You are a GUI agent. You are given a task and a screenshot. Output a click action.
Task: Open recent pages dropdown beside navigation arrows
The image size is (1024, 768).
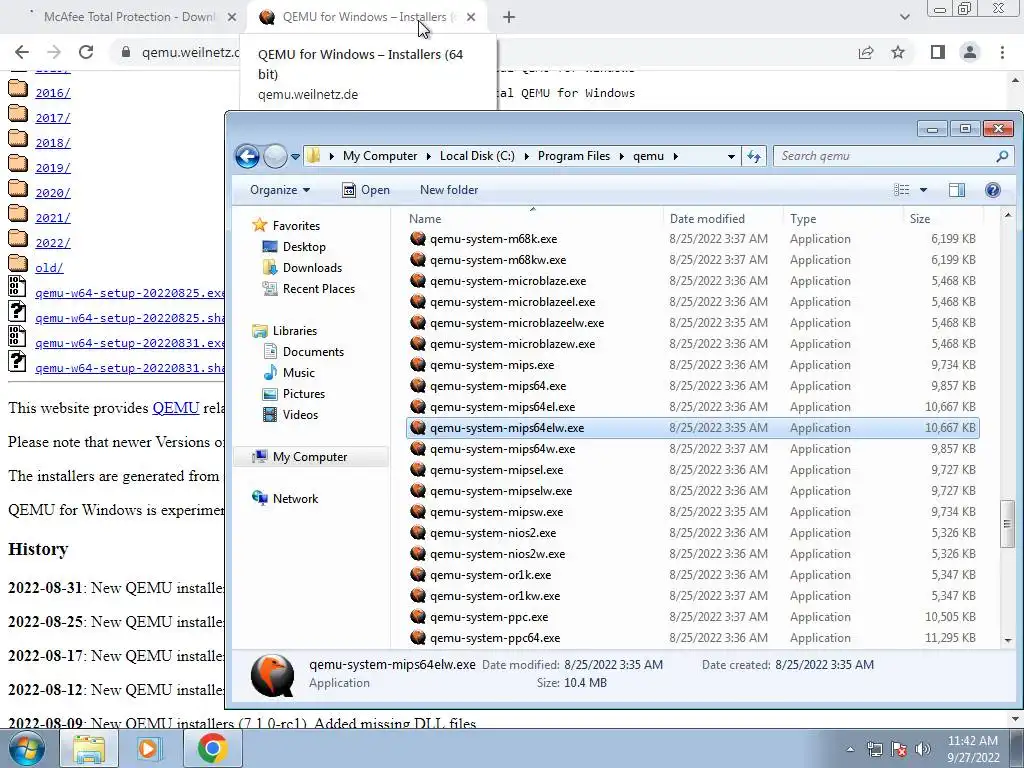pos(295,157)
